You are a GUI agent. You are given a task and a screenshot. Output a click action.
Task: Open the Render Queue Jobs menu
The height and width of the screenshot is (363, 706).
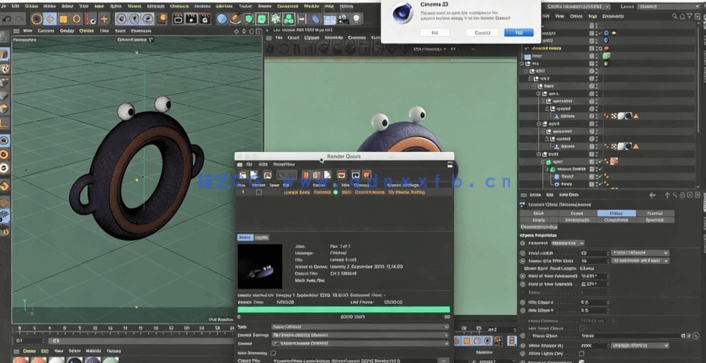[263, 165]
